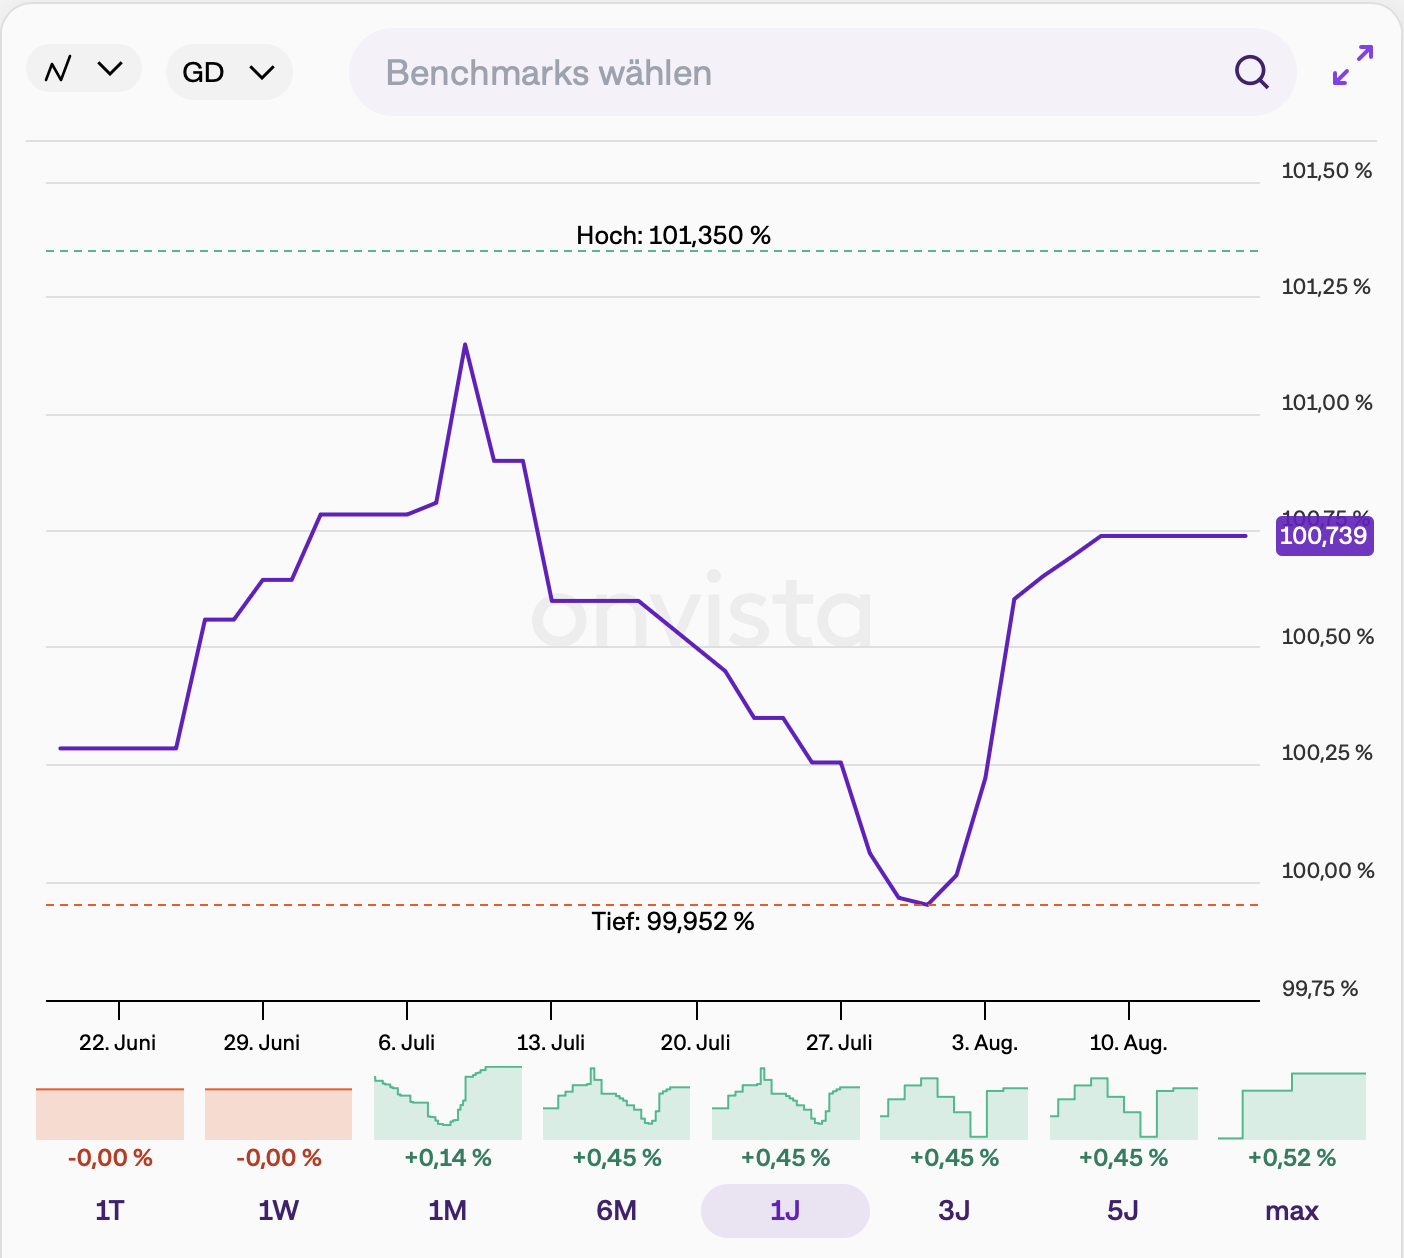1404x1258 pixels.
Task: Select the 1M time range tab
Action: pos(447,1211)
